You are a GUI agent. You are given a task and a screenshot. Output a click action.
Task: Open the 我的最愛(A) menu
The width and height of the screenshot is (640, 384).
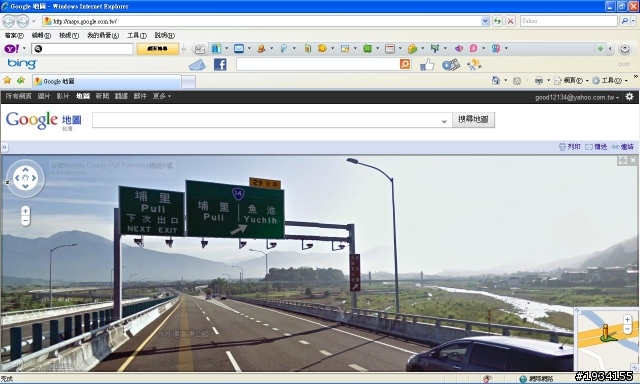pos(103,36)
